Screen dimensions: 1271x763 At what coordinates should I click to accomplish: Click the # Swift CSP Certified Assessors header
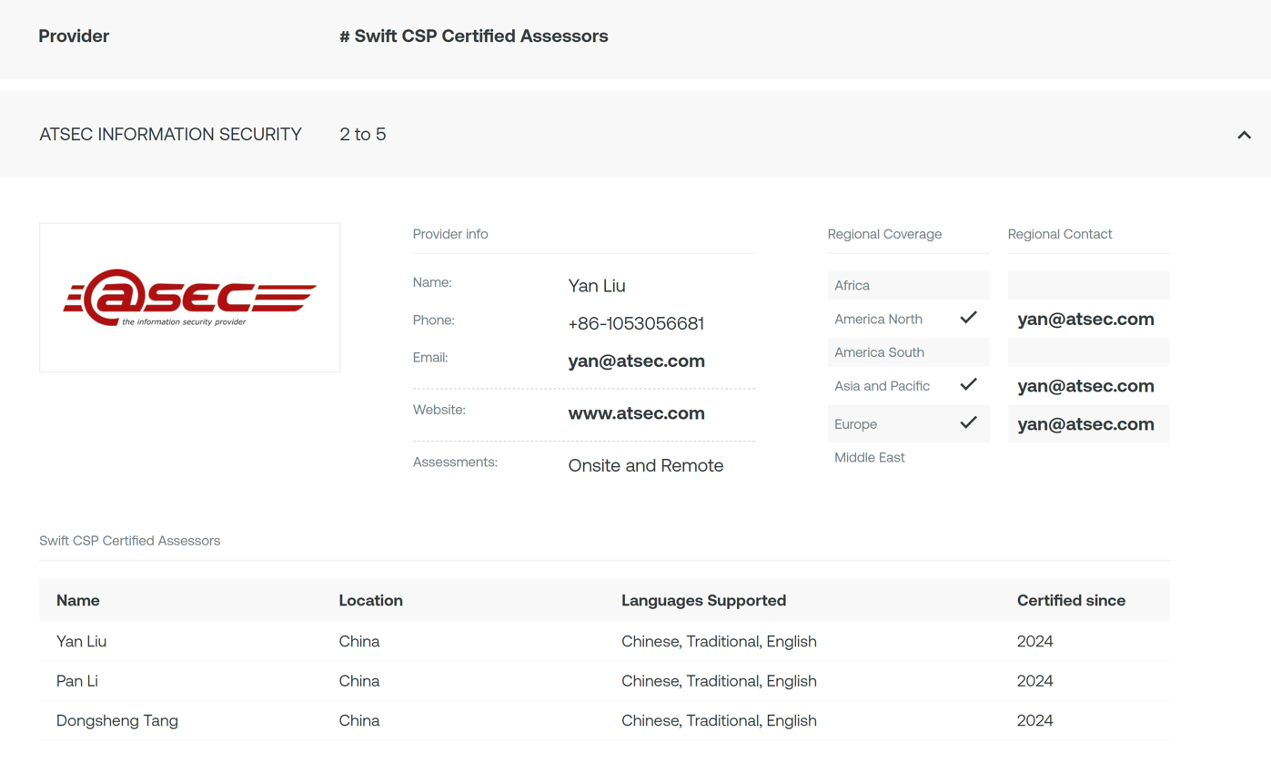(473, 36)
